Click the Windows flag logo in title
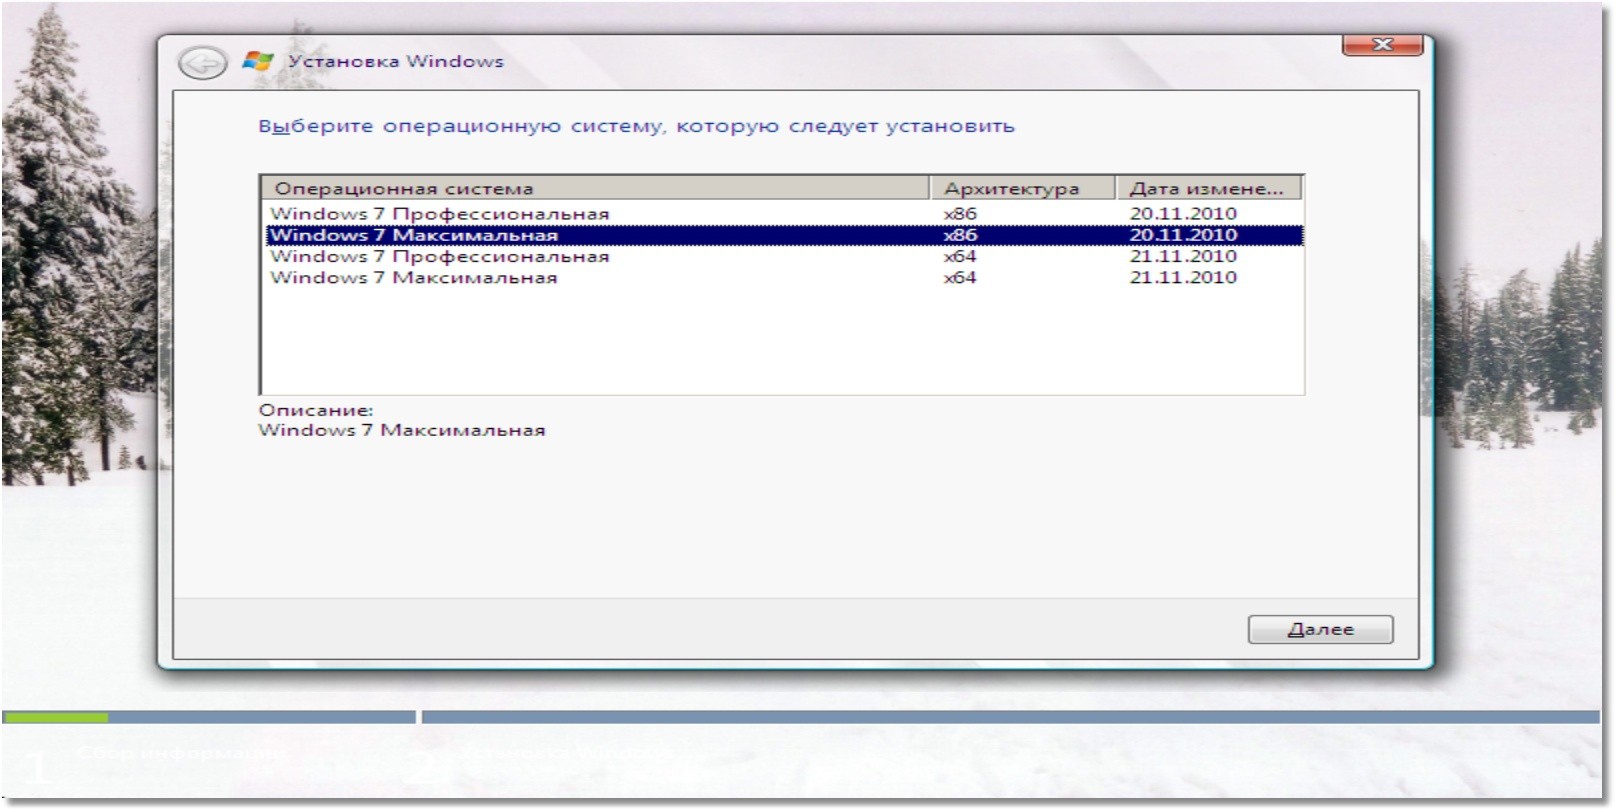Screen dimensions: 1616x812 258,61
